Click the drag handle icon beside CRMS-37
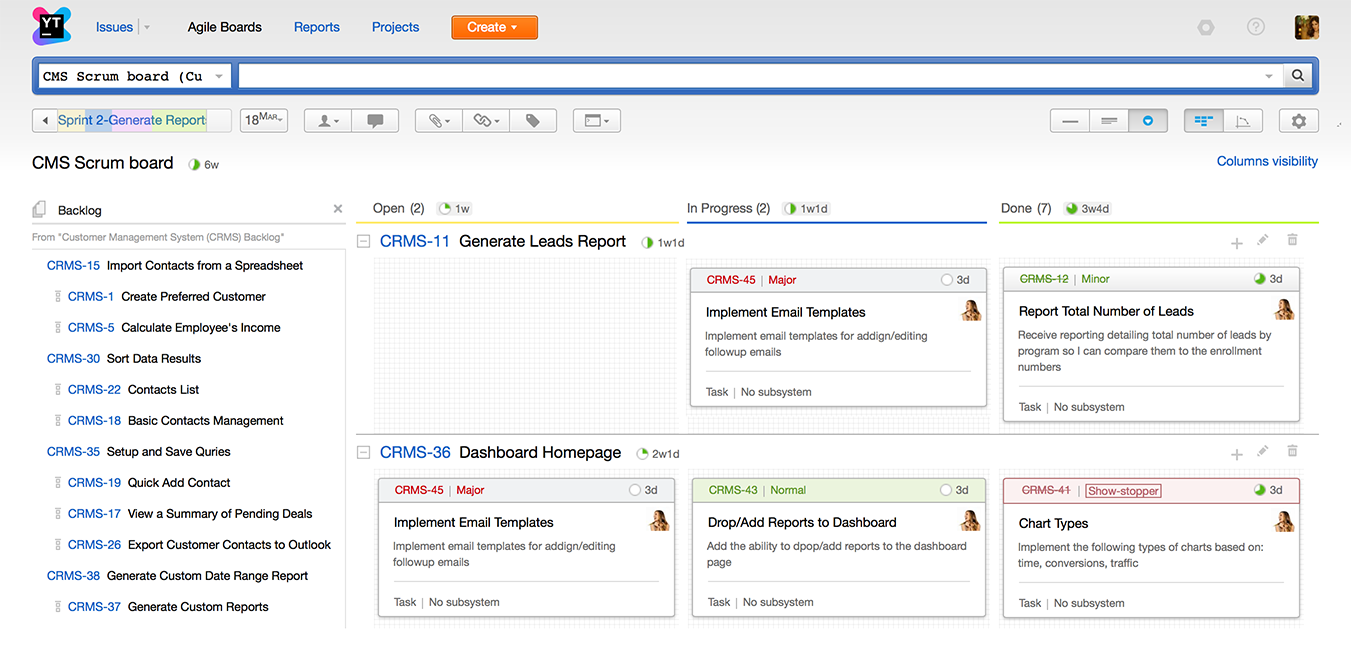This screenshot has height=650, width=1351. 57,606
